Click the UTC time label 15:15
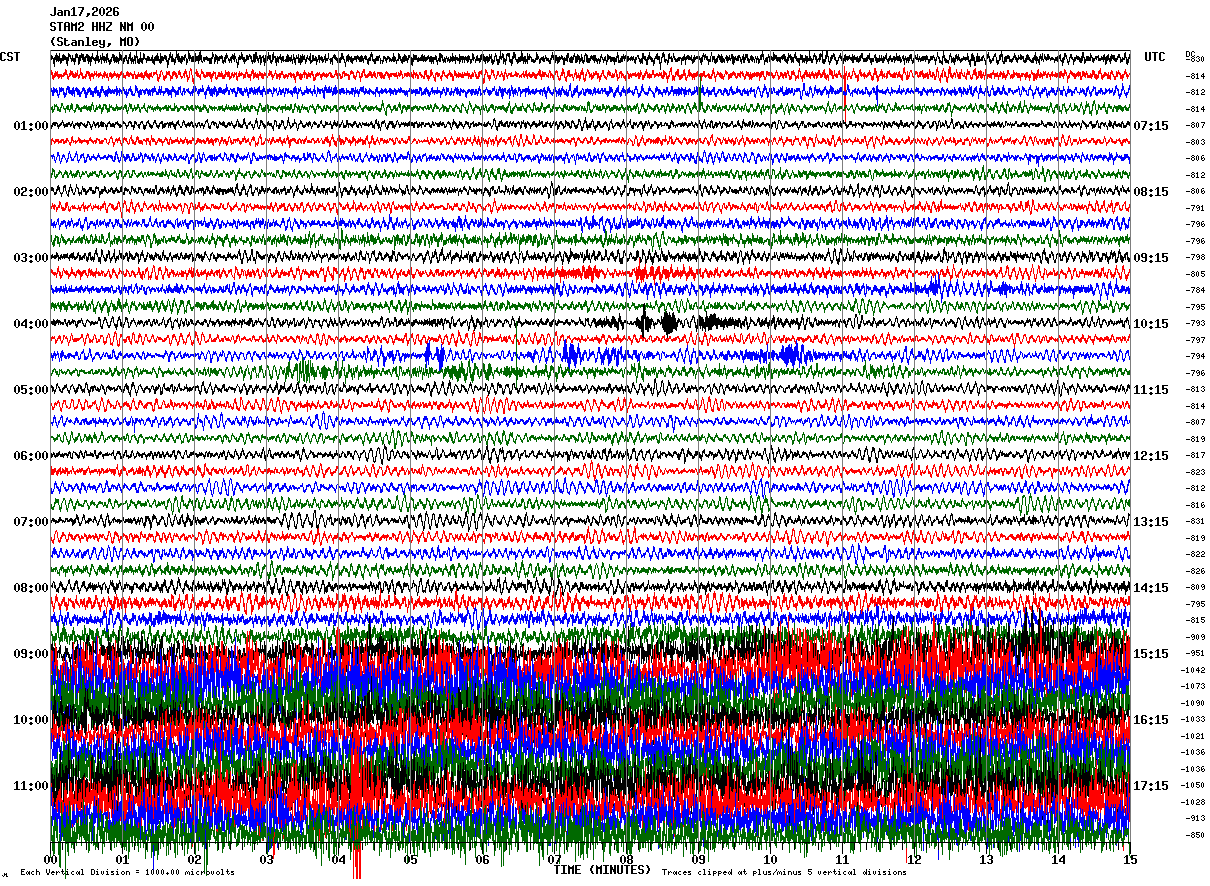This screenshot has width=1210, height=886. point(1151,654)
